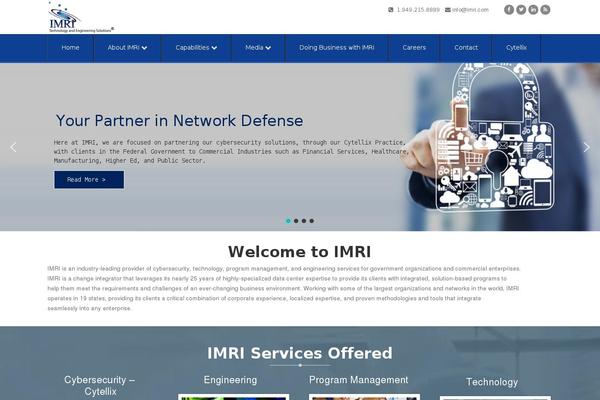Click the phone number 1.949.215.8889
The image size is (600, 400).
(x=418, y=10)
